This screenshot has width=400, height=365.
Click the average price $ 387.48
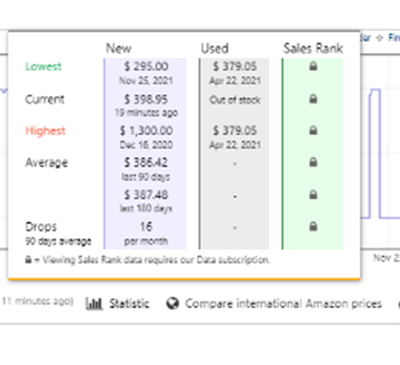pos(146,195)
